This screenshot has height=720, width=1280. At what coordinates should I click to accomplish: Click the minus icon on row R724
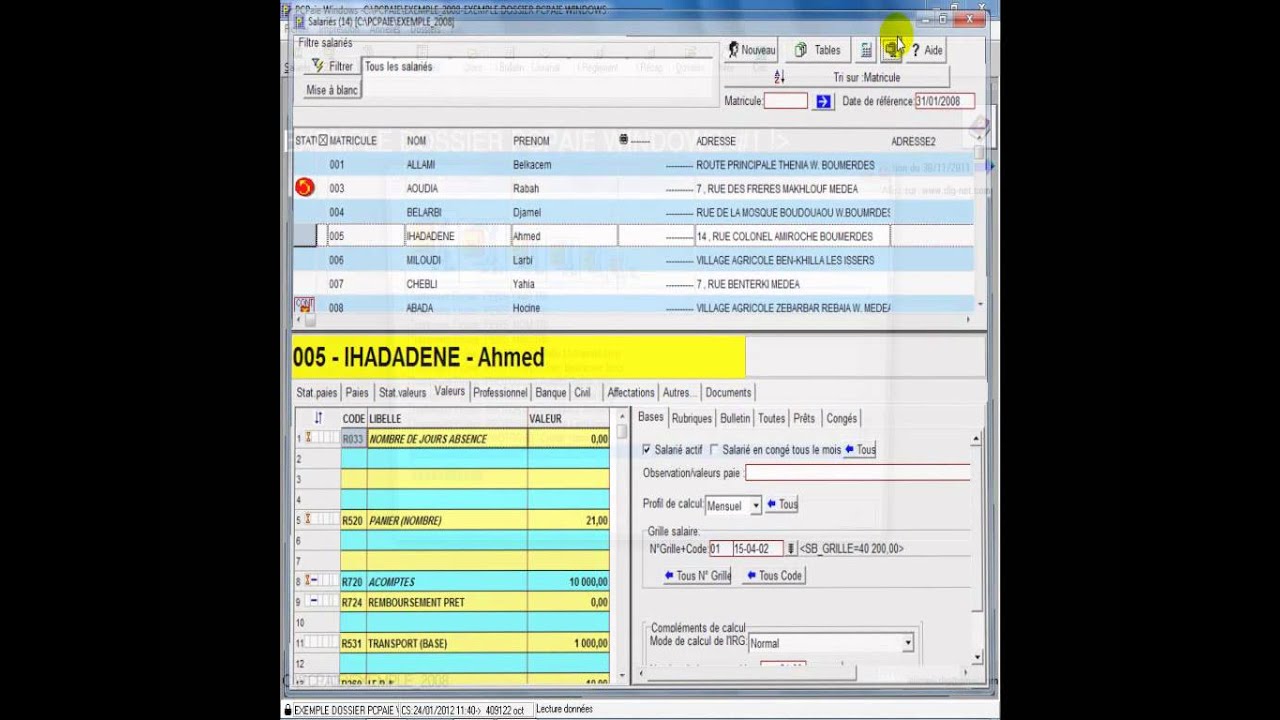[x=314, y=602]
